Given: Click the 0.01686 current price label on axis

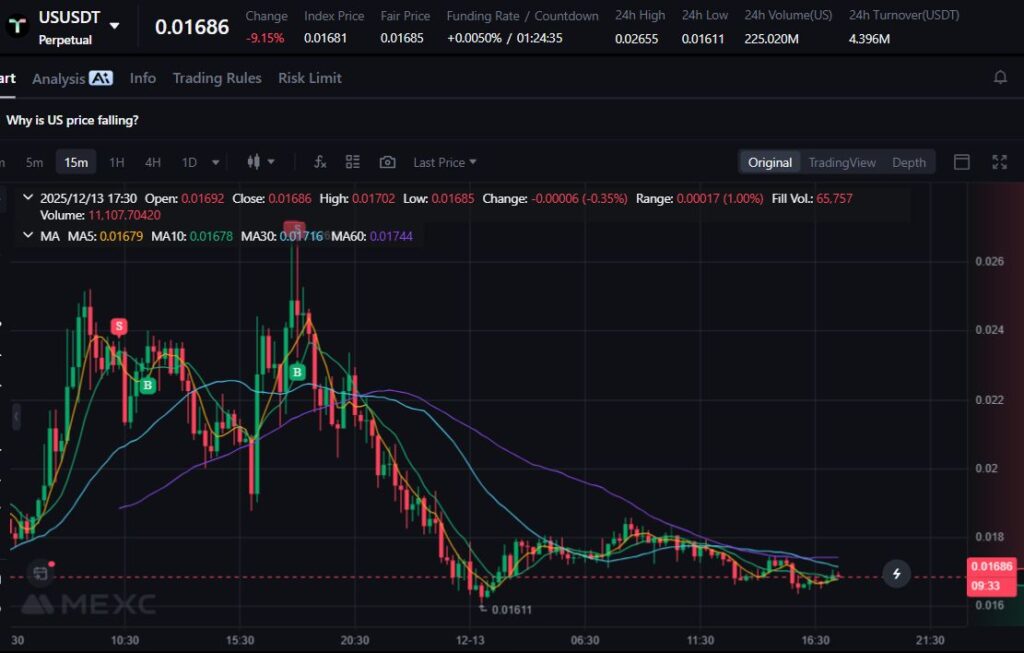Looking at the screenshot, I should (x=990, y=566).
